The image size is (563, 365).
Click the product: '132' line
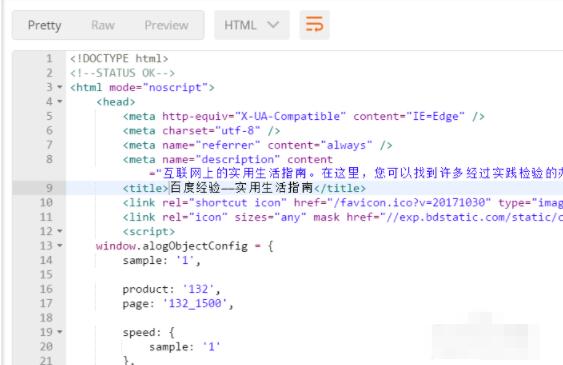point(171,289)
